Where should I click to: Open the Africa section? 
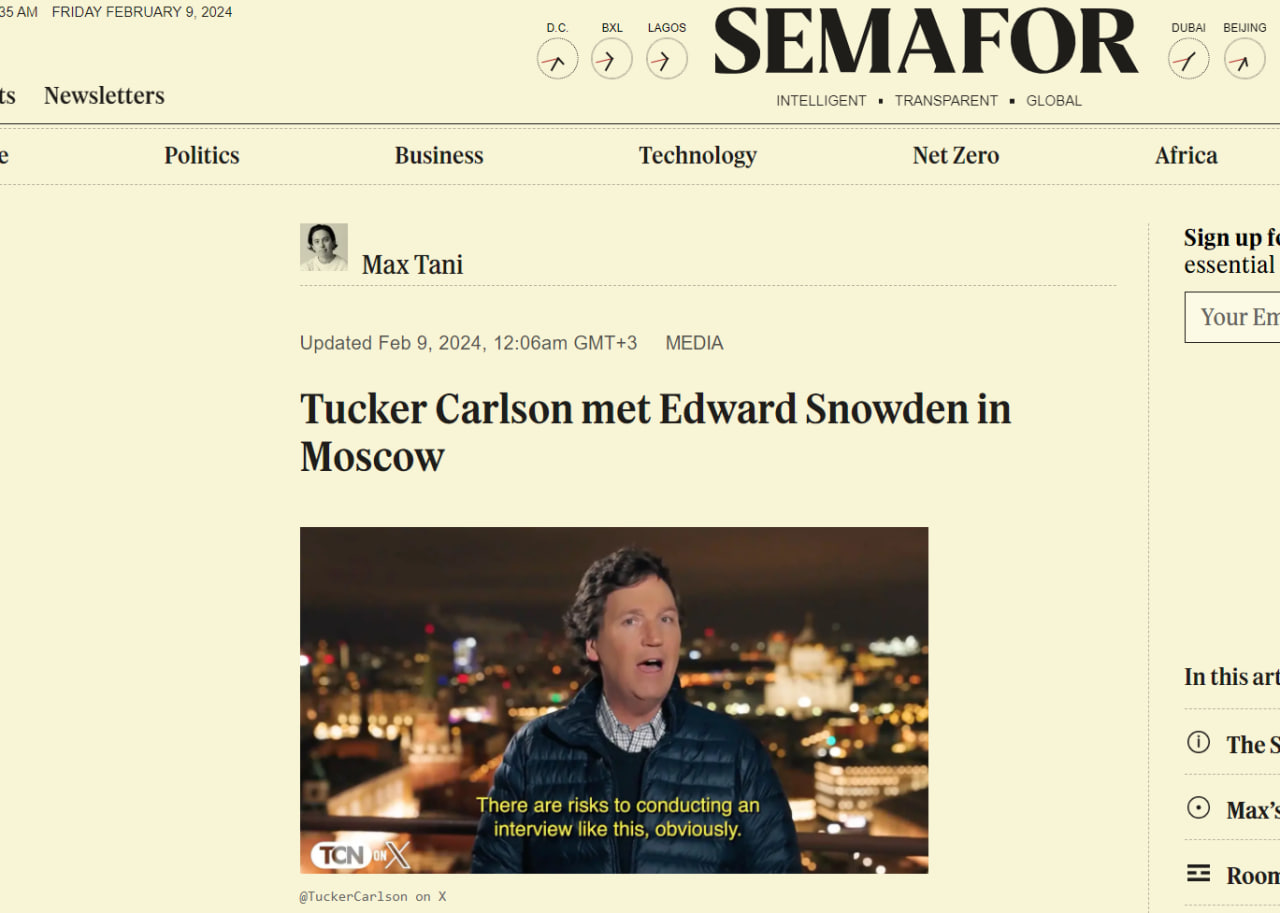point(1186,155)
